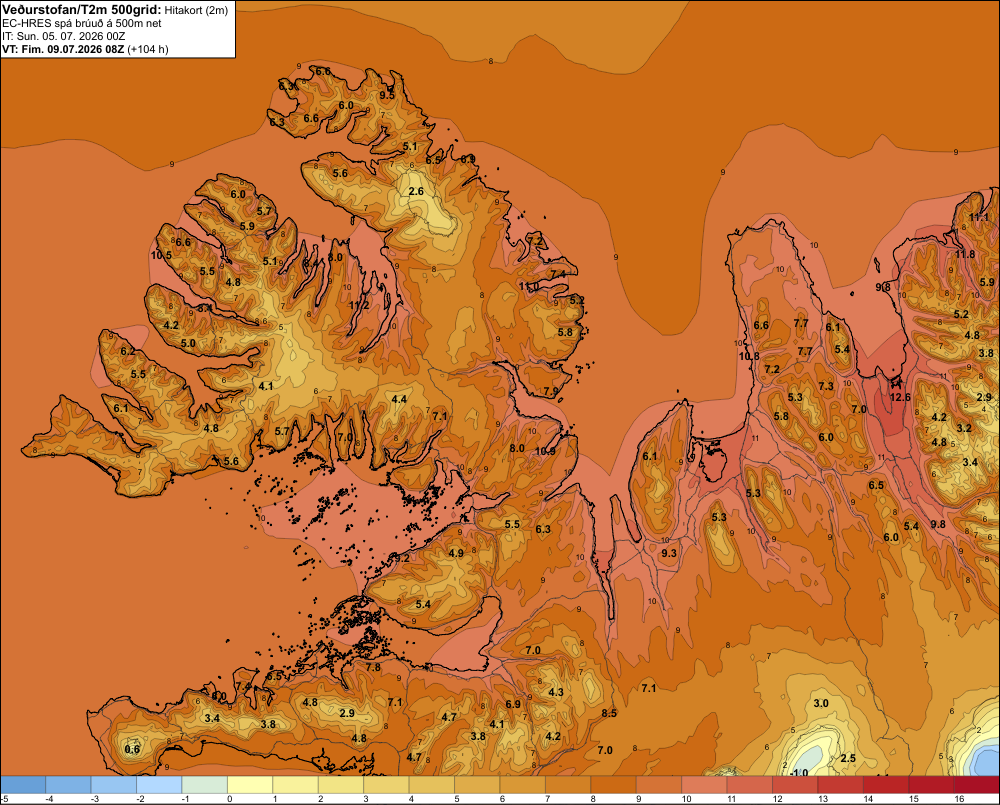Click the '10' label on the color scale

click(686, 799)
